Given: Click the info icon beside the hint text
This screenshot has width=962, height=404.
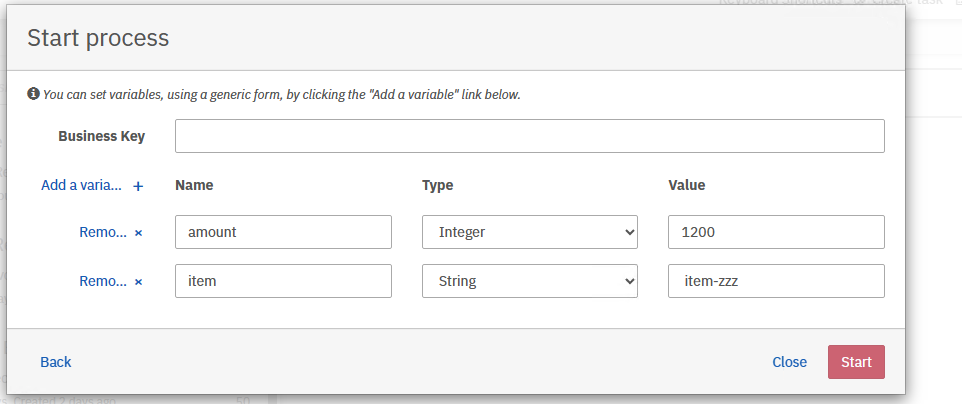Looking at the screenshot, I should tap(33, 94).
